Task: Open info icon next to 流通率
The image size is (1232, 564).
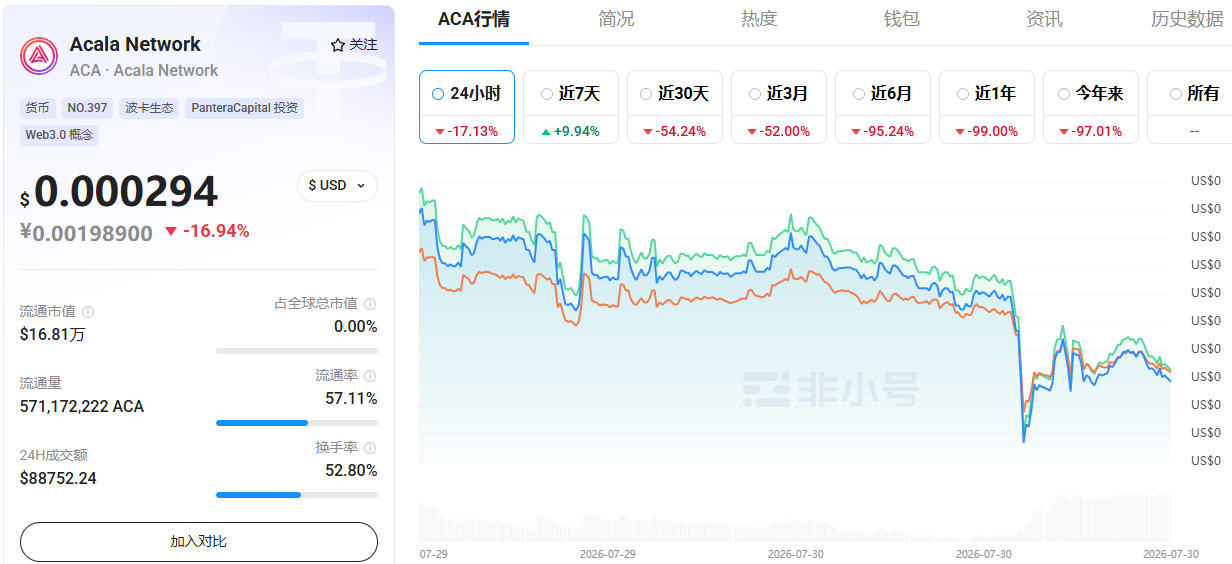Action: 370,376
